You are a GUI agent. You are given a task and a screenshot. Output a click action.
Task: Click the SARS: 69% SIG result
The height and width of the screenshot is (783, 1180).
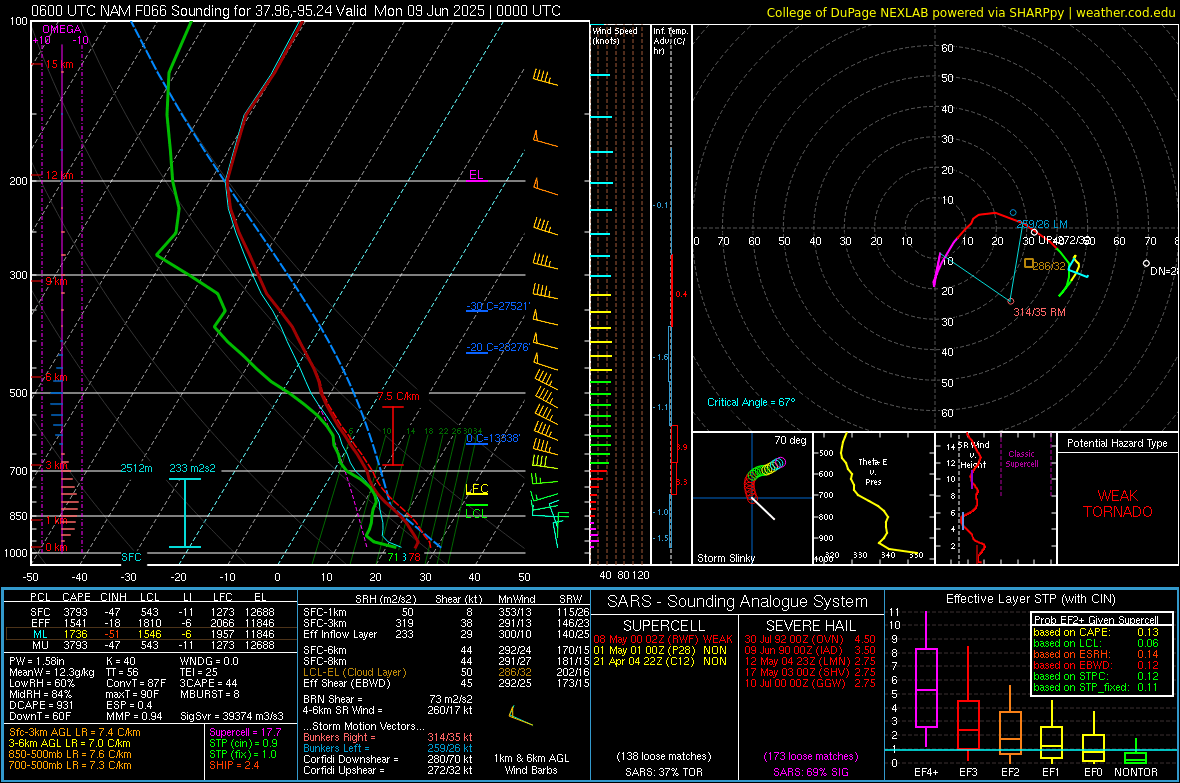pos(810,772)
